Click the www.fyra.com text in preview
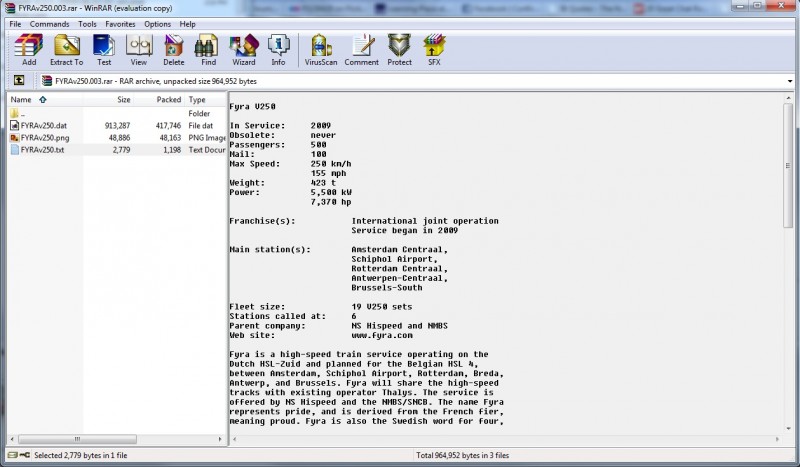Viewport: 800px width, 467px height. click(382, 335)
